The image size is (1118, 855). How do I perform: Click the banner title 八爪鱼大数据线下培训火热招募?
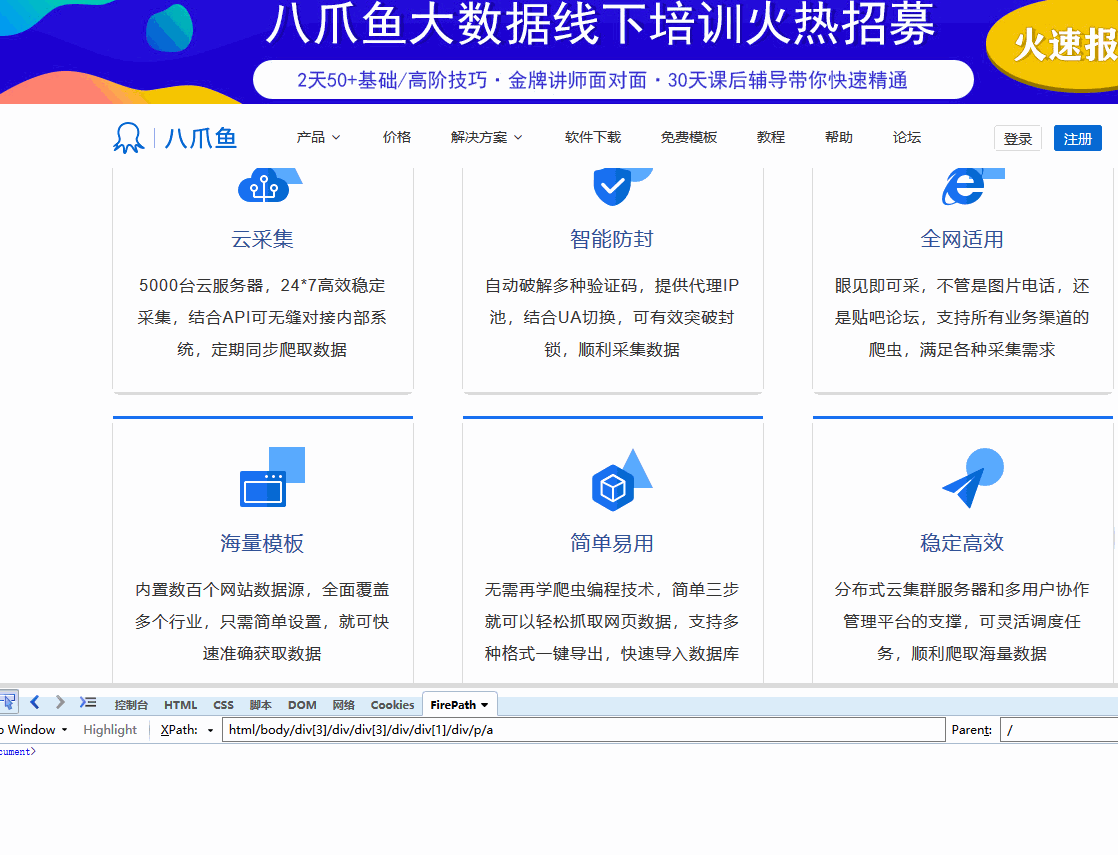click(x=600, y=23)
